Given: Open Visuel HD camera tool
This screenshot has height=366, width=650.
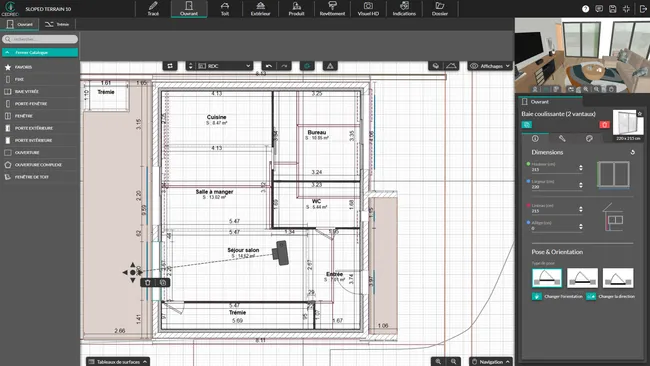Looking at the screenshot, I should click(x=368, y=8).
